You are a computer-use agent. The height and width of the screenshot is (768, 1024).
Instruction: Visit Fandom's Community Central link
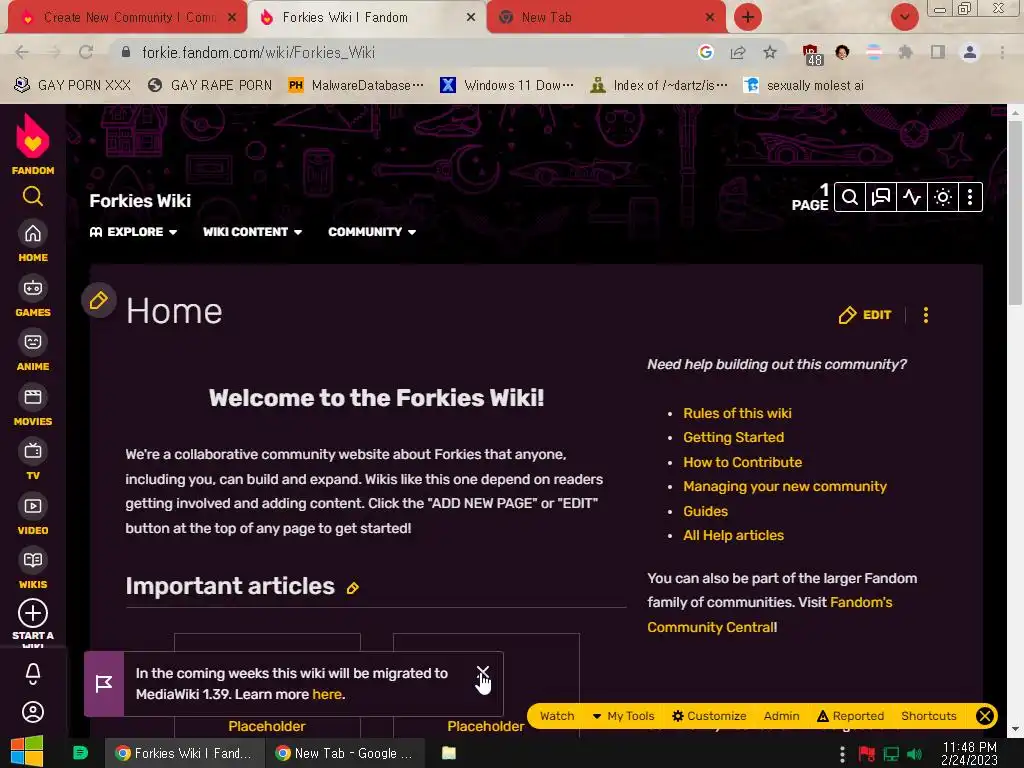pos(769,615)
